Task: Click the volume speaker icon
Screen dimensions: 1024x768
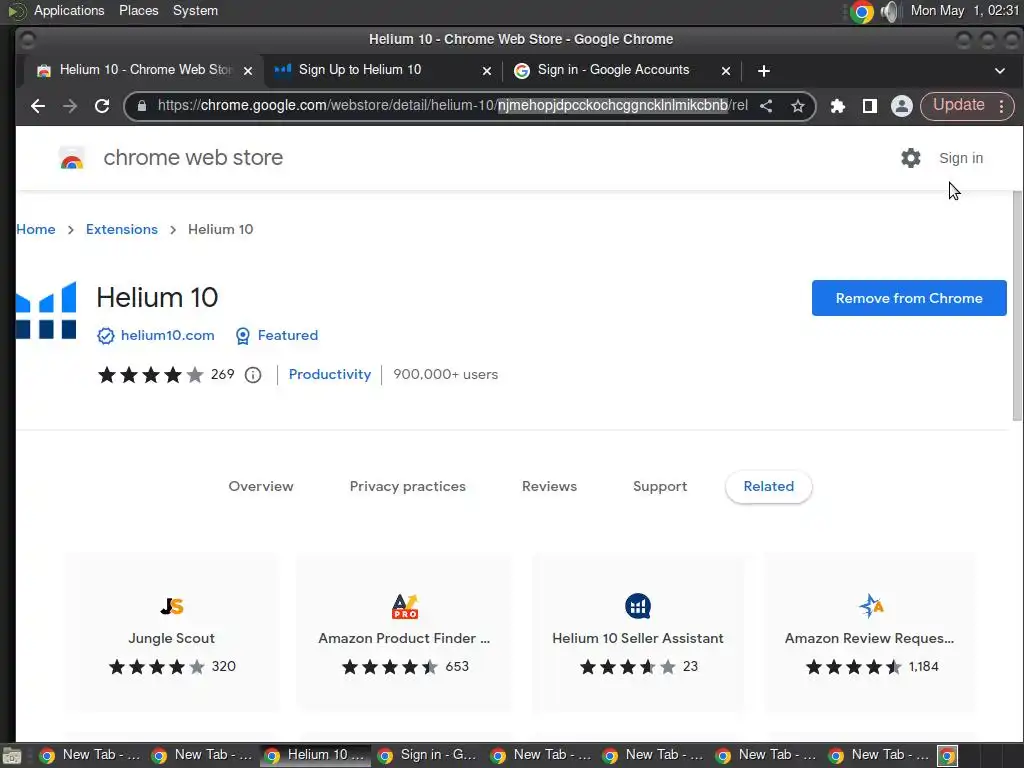Action: click(x=889, y=11)
